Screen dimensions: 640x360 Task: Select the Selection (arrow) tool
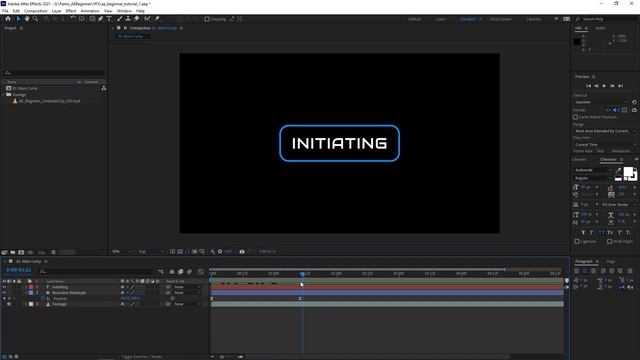18,19
